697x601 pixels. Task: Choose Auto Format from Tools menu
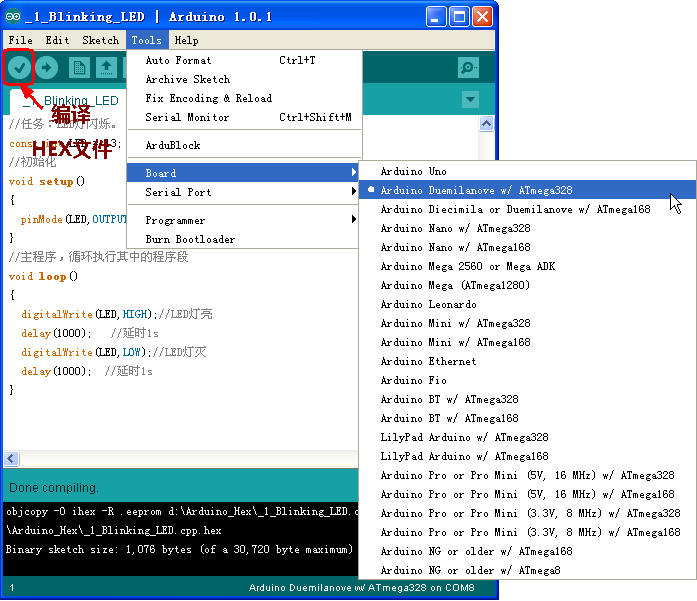[244, 60]
